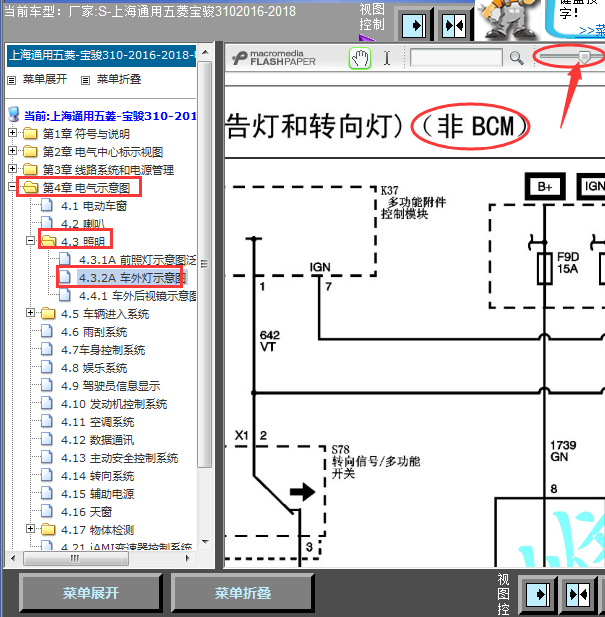
Task: Open 4.13 主动安全控制系统 page
Action: coord(120,458)
